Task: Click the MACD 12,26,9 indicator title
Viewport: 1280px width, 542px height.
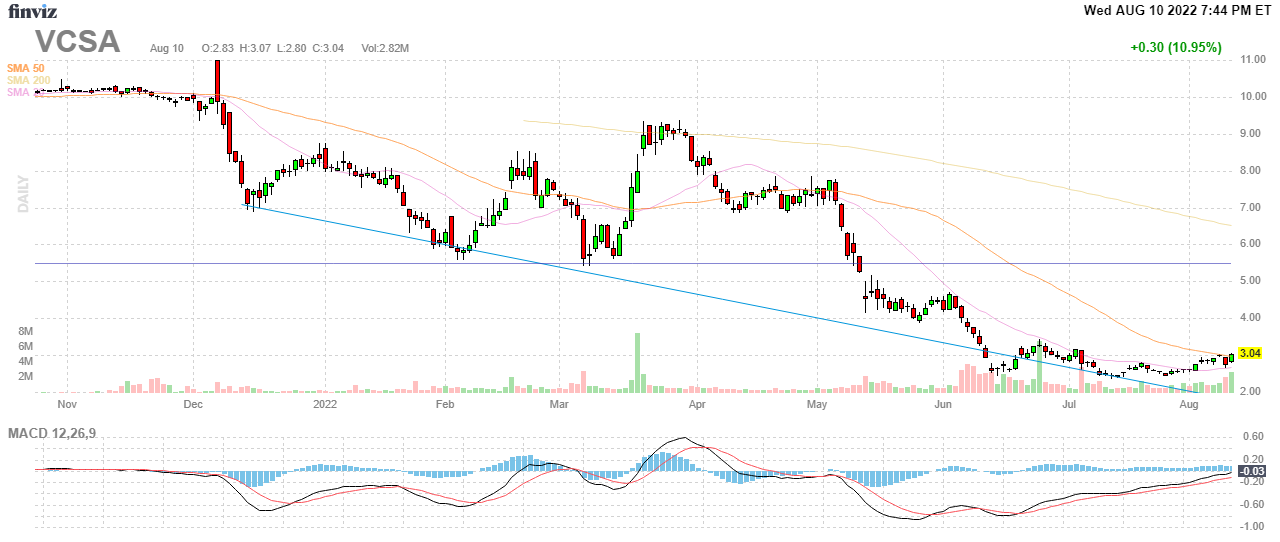Action: coord(60,433)
